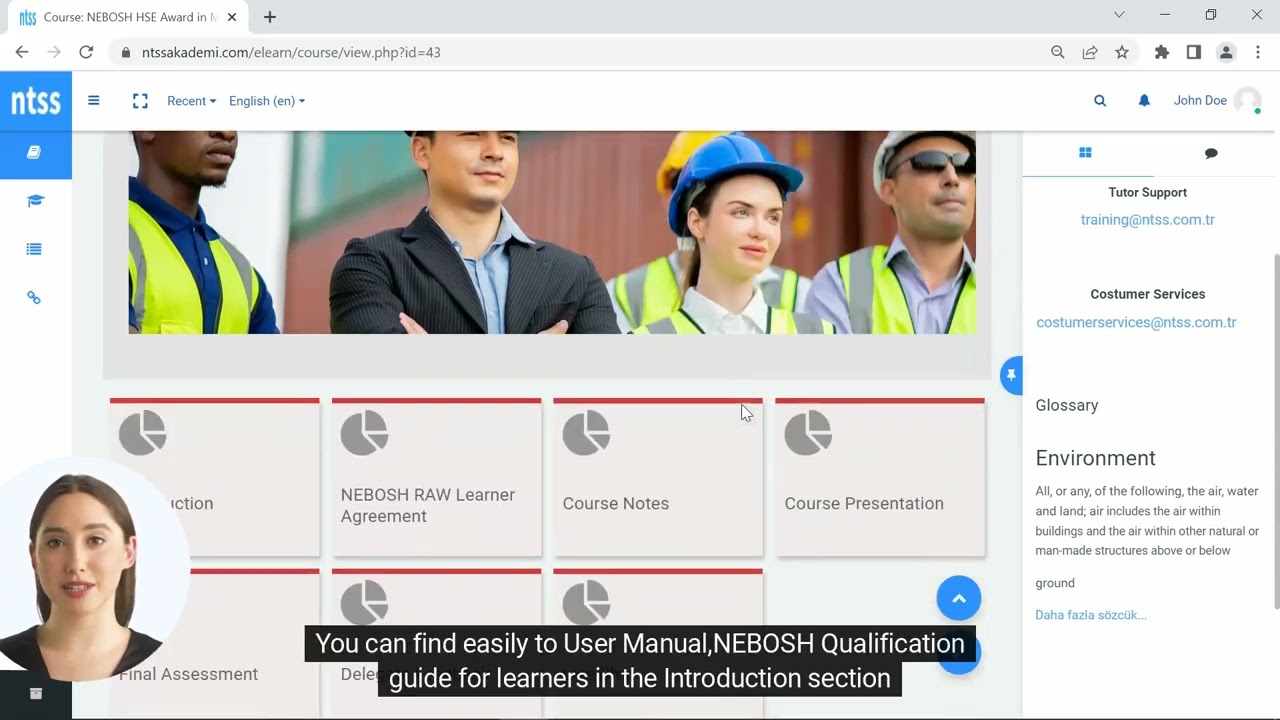The image size is (1280, 720).
Task: Open the list sidebar icon
Action: (x=34, y=249)
